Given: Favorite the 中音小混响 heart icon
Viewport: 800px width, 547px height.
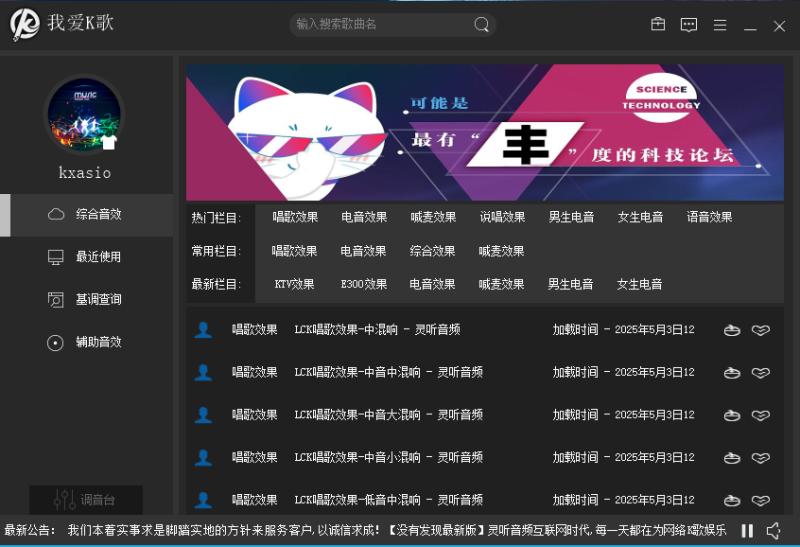Looking at the screenshot, I should point(761,458).
